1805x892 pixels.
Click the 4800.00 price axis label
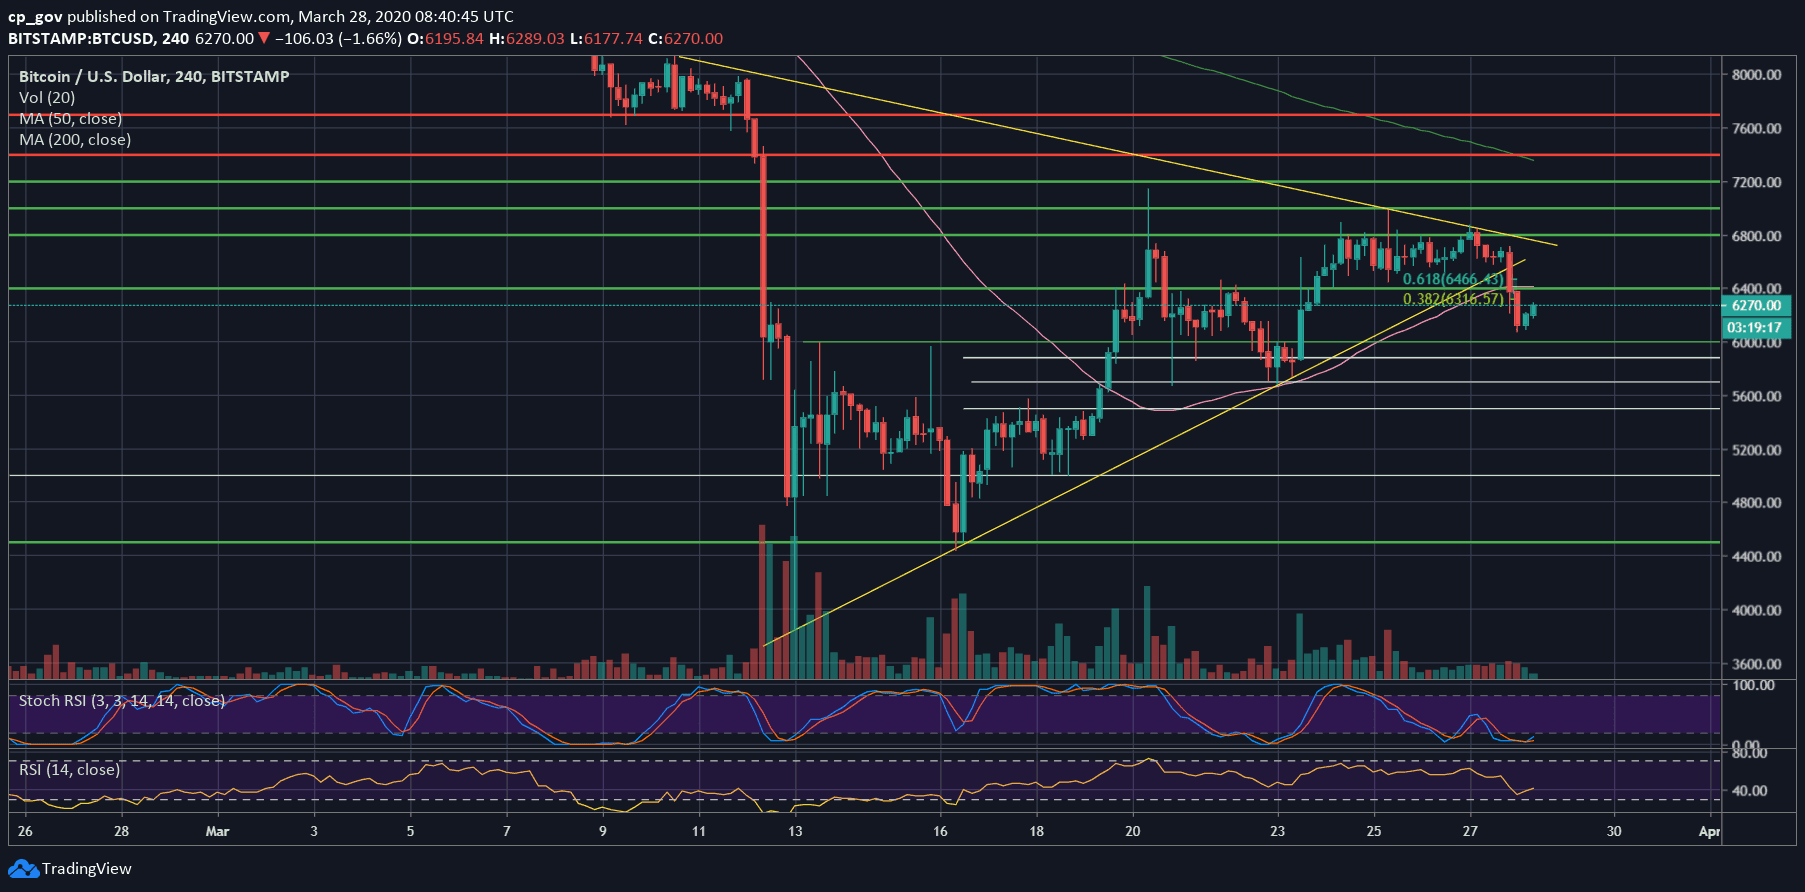pyautogui.click(x=1756, y=503)
